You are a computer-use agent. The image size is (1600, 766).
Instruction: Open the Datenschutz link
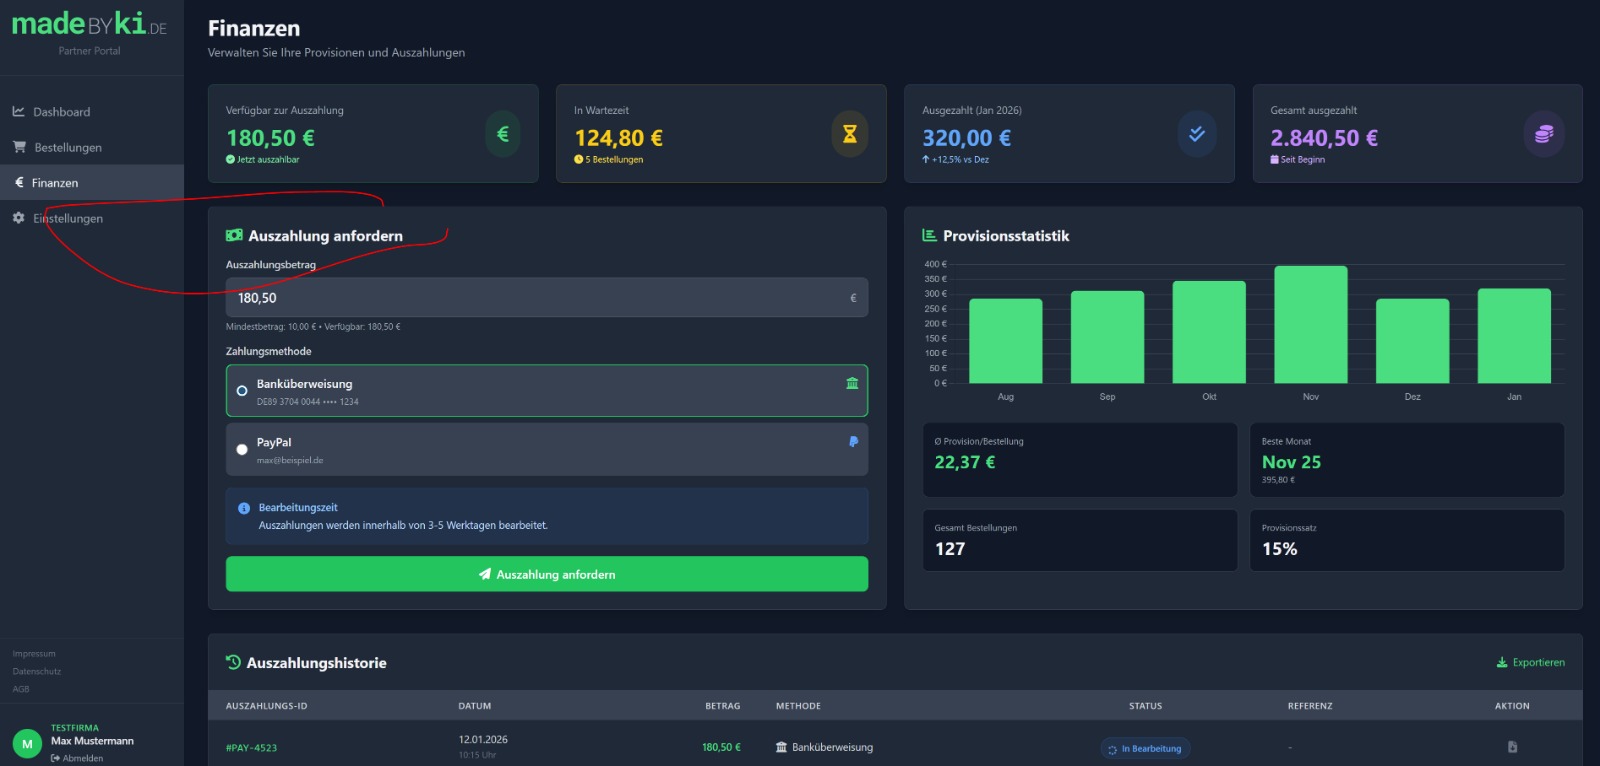pyautogui.click(x=37, y=671)
